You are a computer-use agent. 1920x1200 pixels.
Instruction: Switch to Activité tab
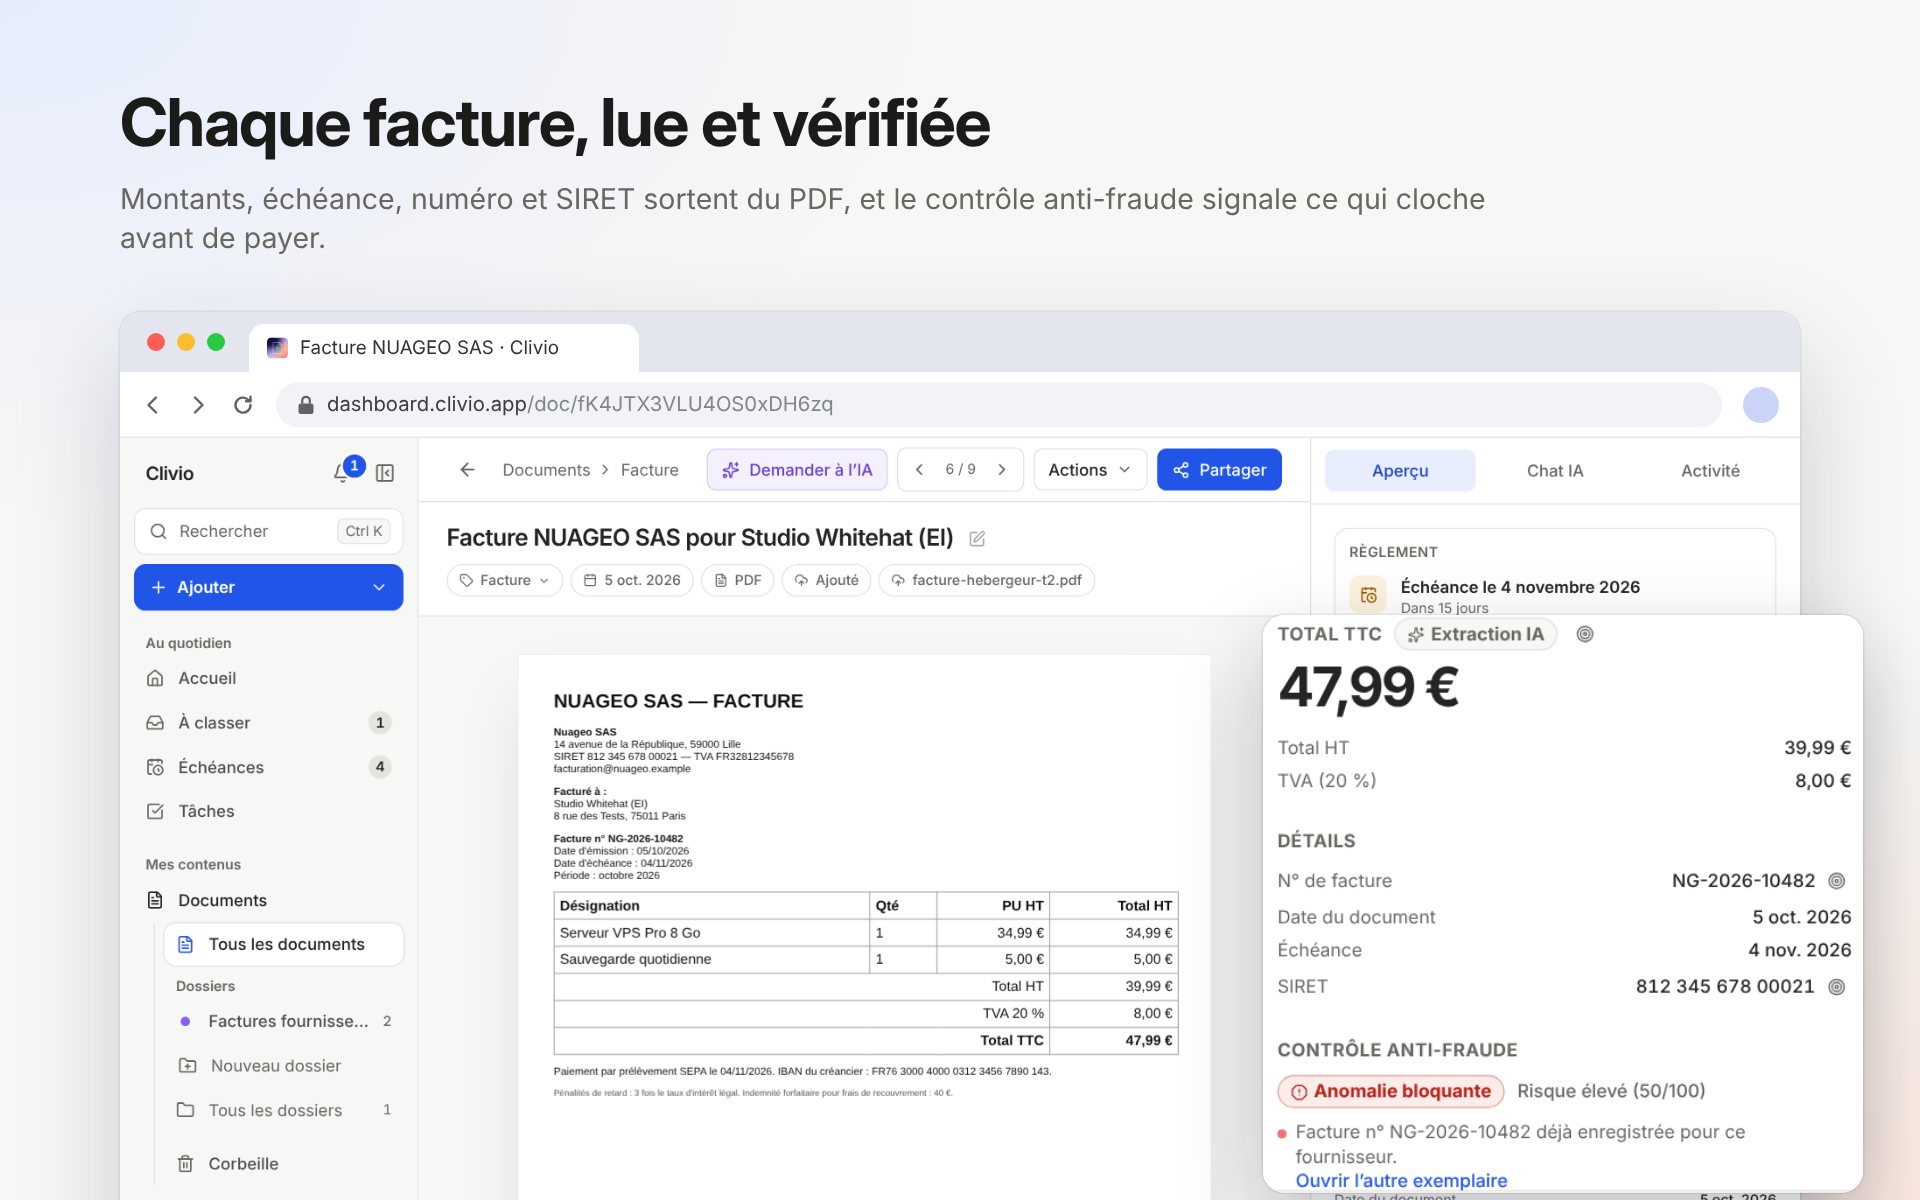coord(1710,471)
